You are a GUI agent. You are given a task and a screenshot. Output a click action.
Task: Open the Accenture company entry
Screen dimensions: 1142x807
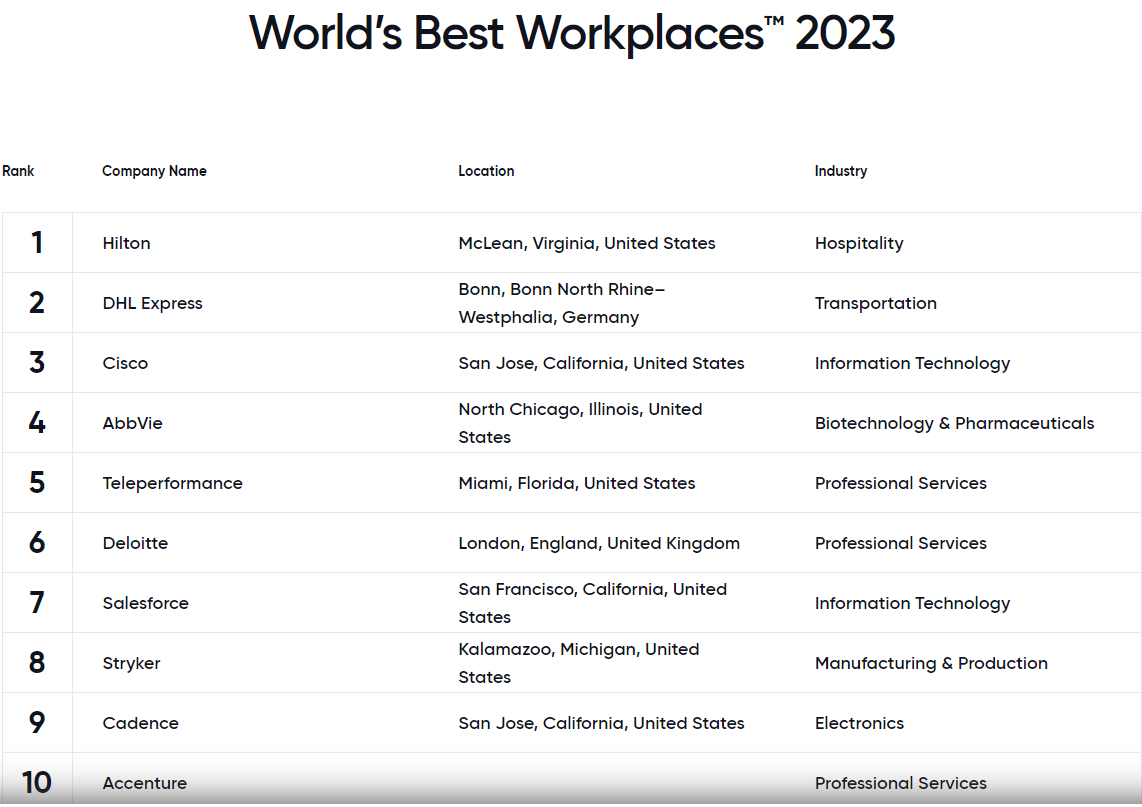click(145, 783)
